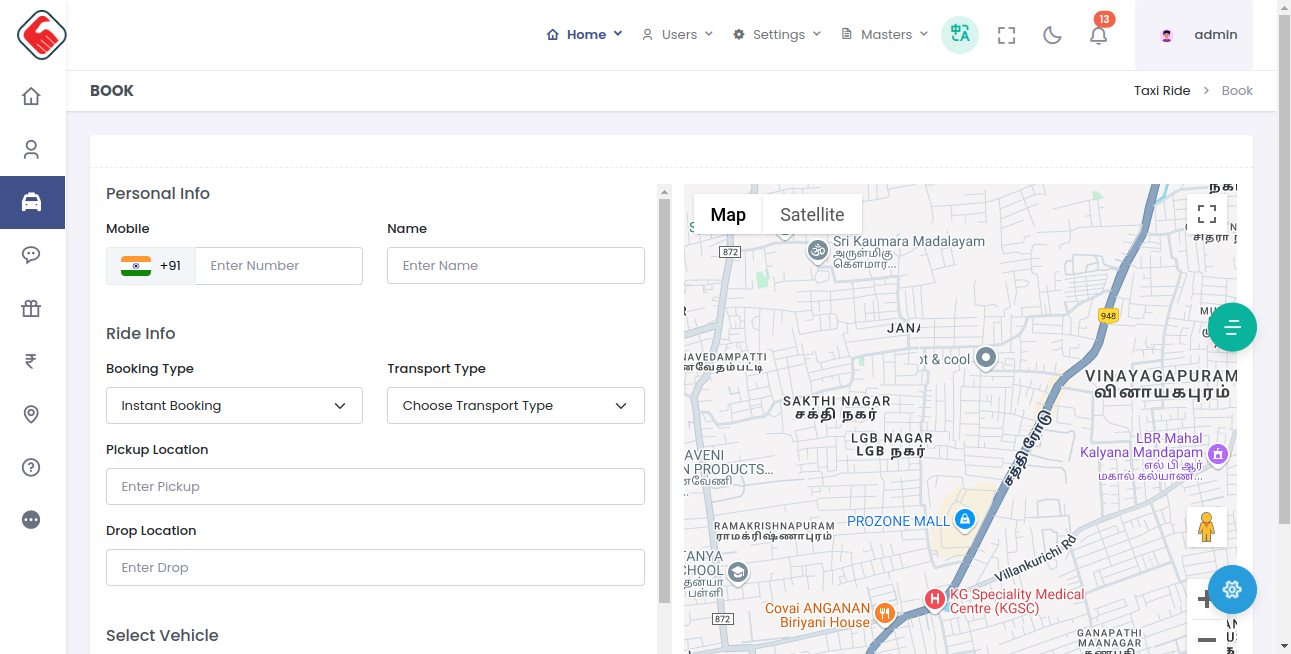Open the Masters menu
1291x654 pixels.
(x=885, y=34)
